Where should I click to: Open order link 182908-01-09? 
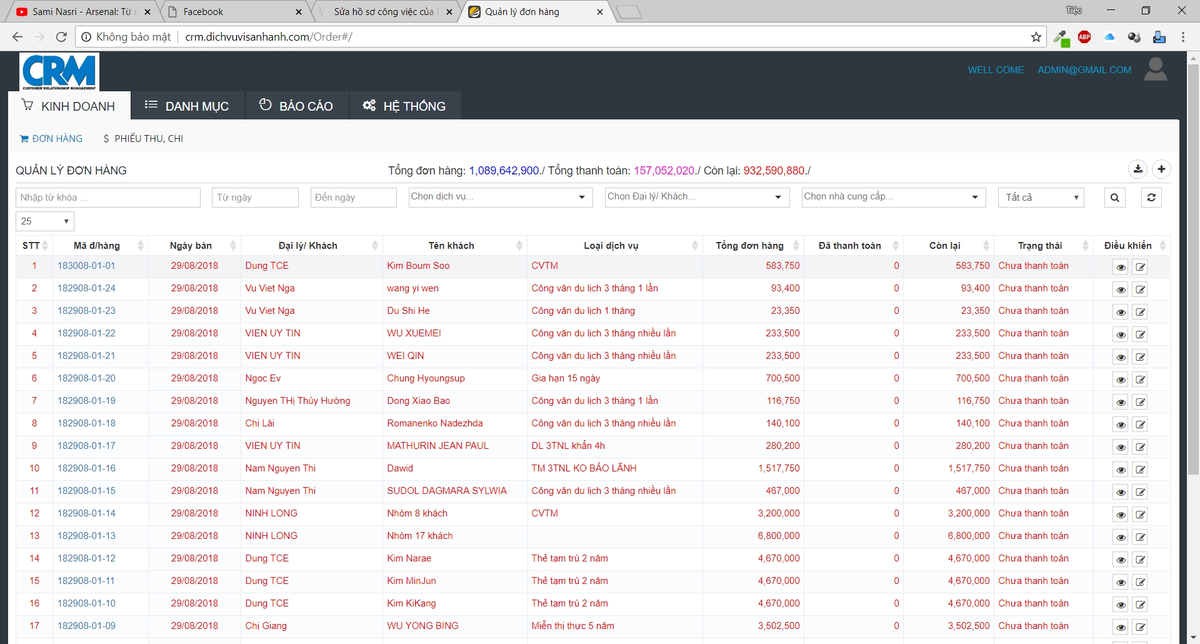[86, 626]
